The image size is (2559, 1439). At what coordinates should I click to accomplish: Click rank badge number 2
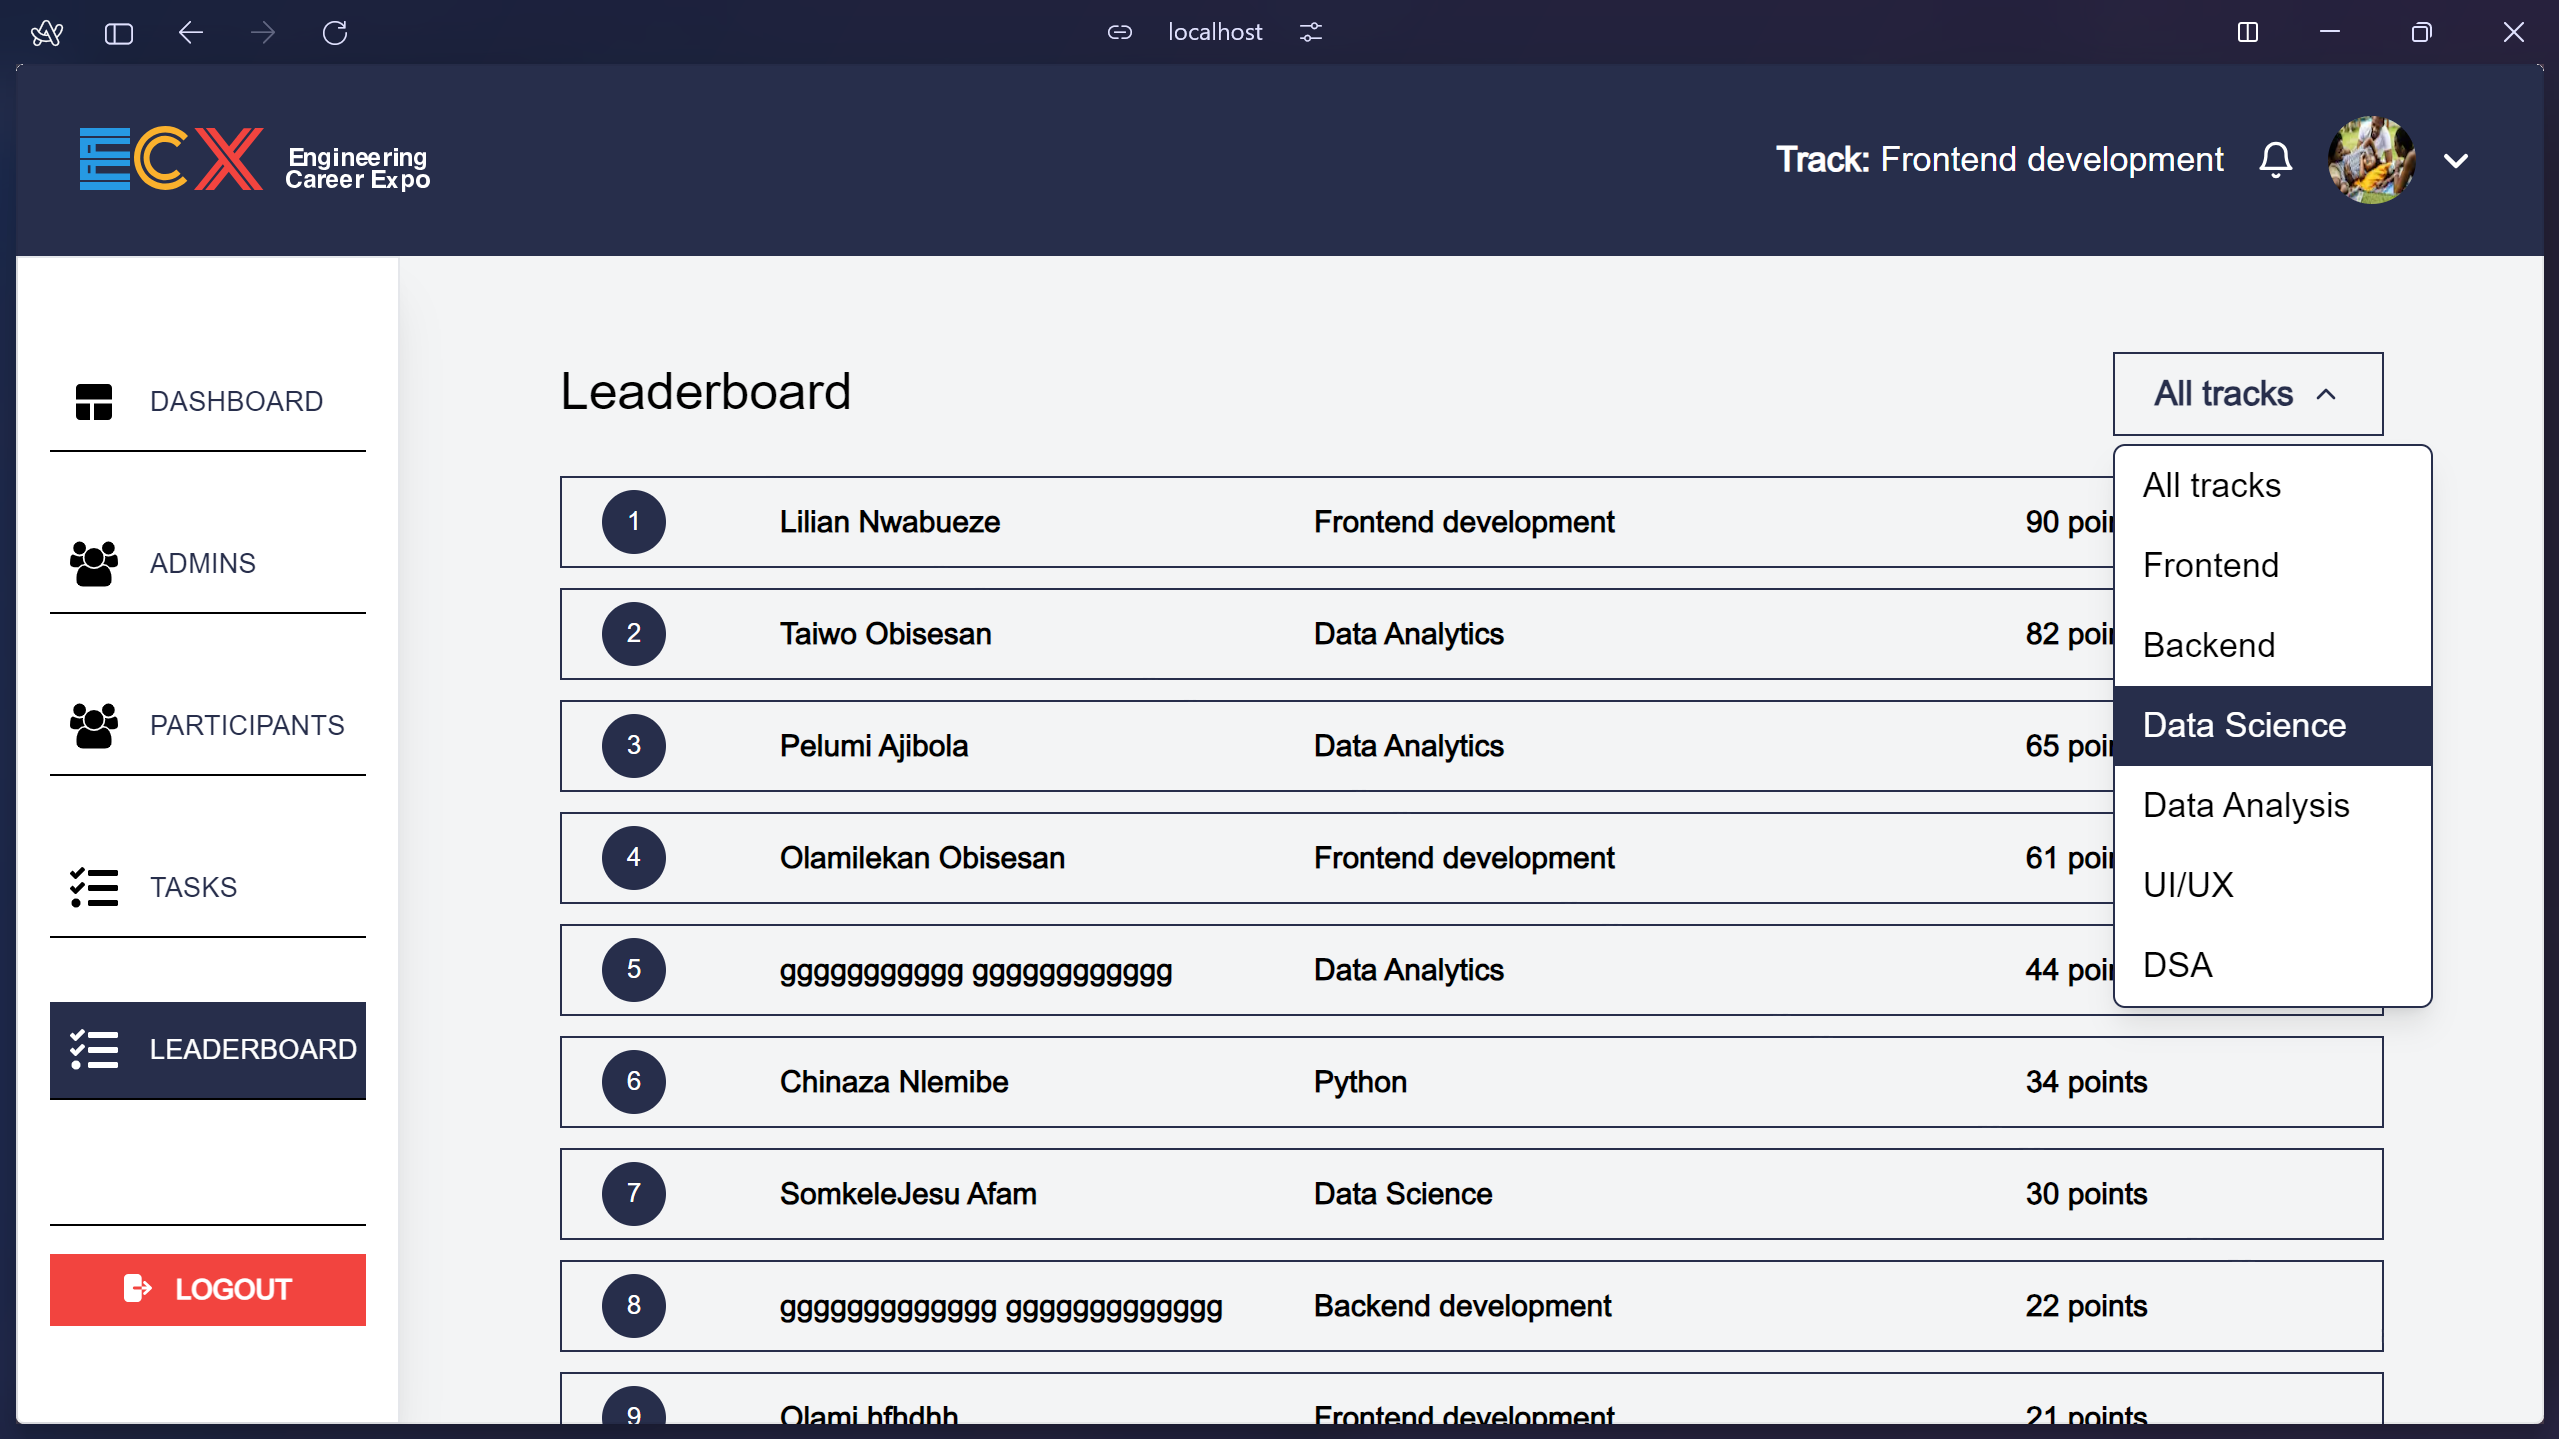coord(634,634)
